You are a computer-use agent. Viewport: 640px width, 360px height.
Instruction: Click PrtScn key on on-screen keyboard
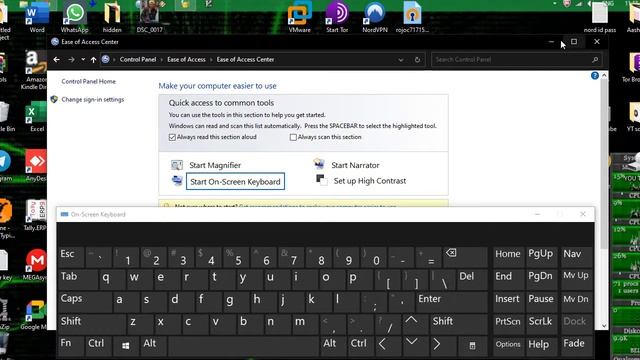508,324
